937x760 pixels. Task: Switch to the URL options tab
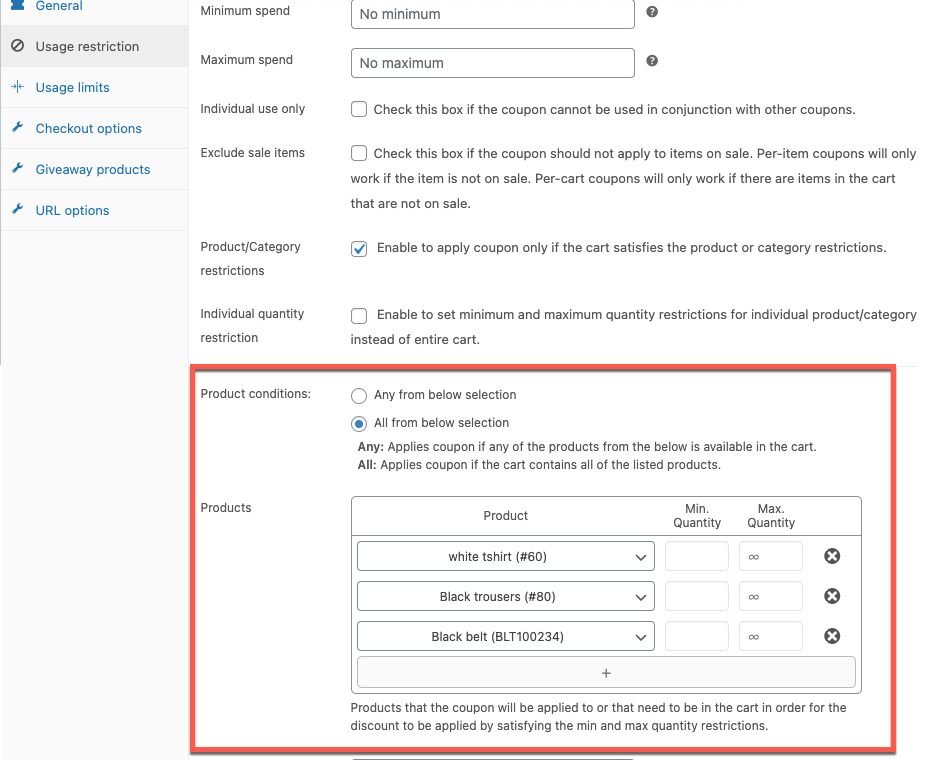click(x=72, y=210)
